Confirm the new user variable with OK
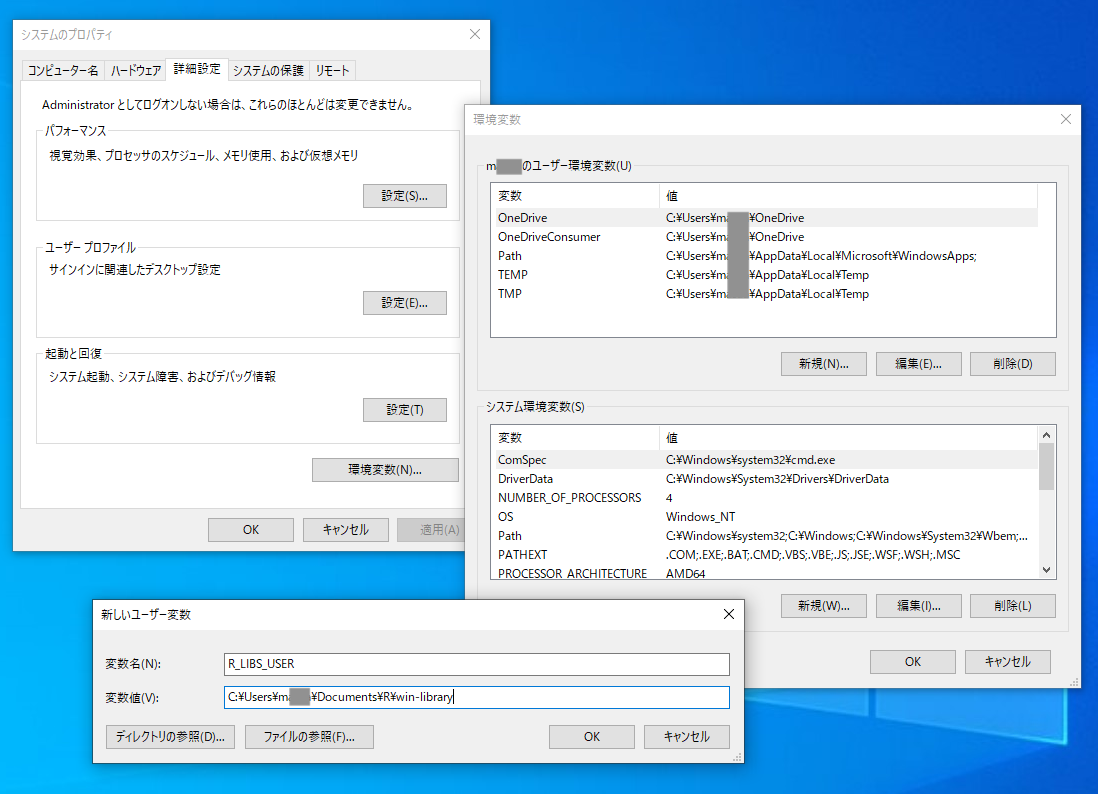This screenshot has height=794, width=1098. pos(591,737)
